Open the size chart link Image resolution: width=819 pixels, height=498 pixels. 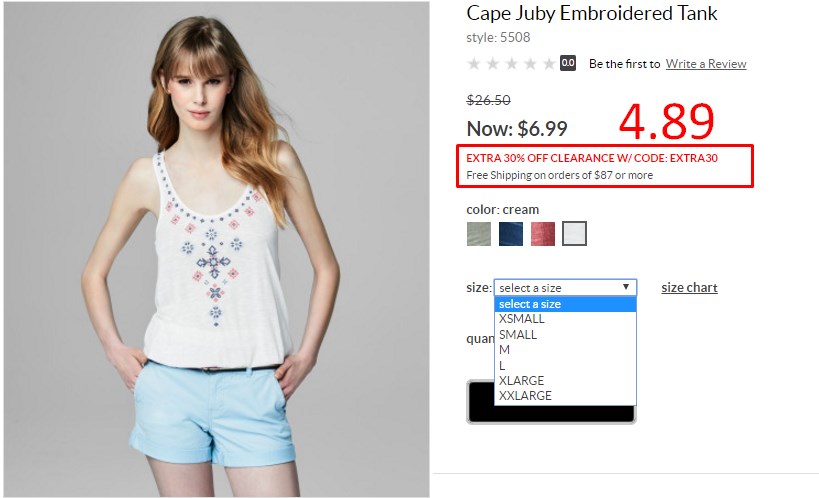[x=689, y=287]
